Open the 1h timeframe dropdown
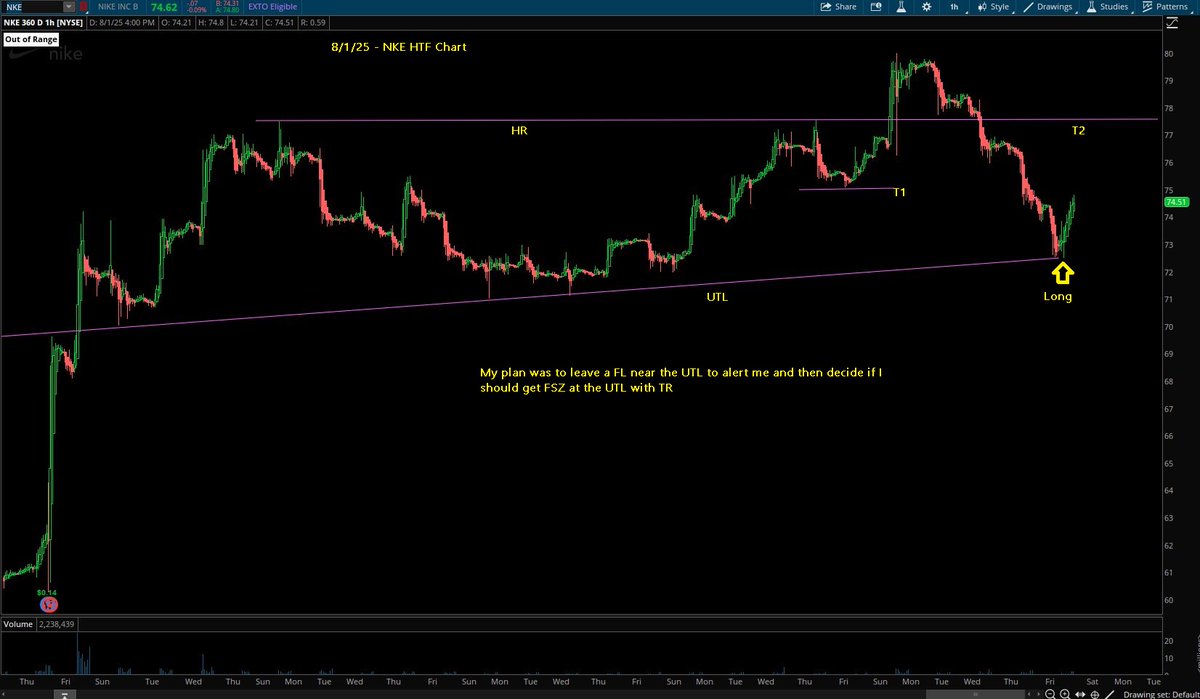The image size is (1200, 699). coord(955,7)
